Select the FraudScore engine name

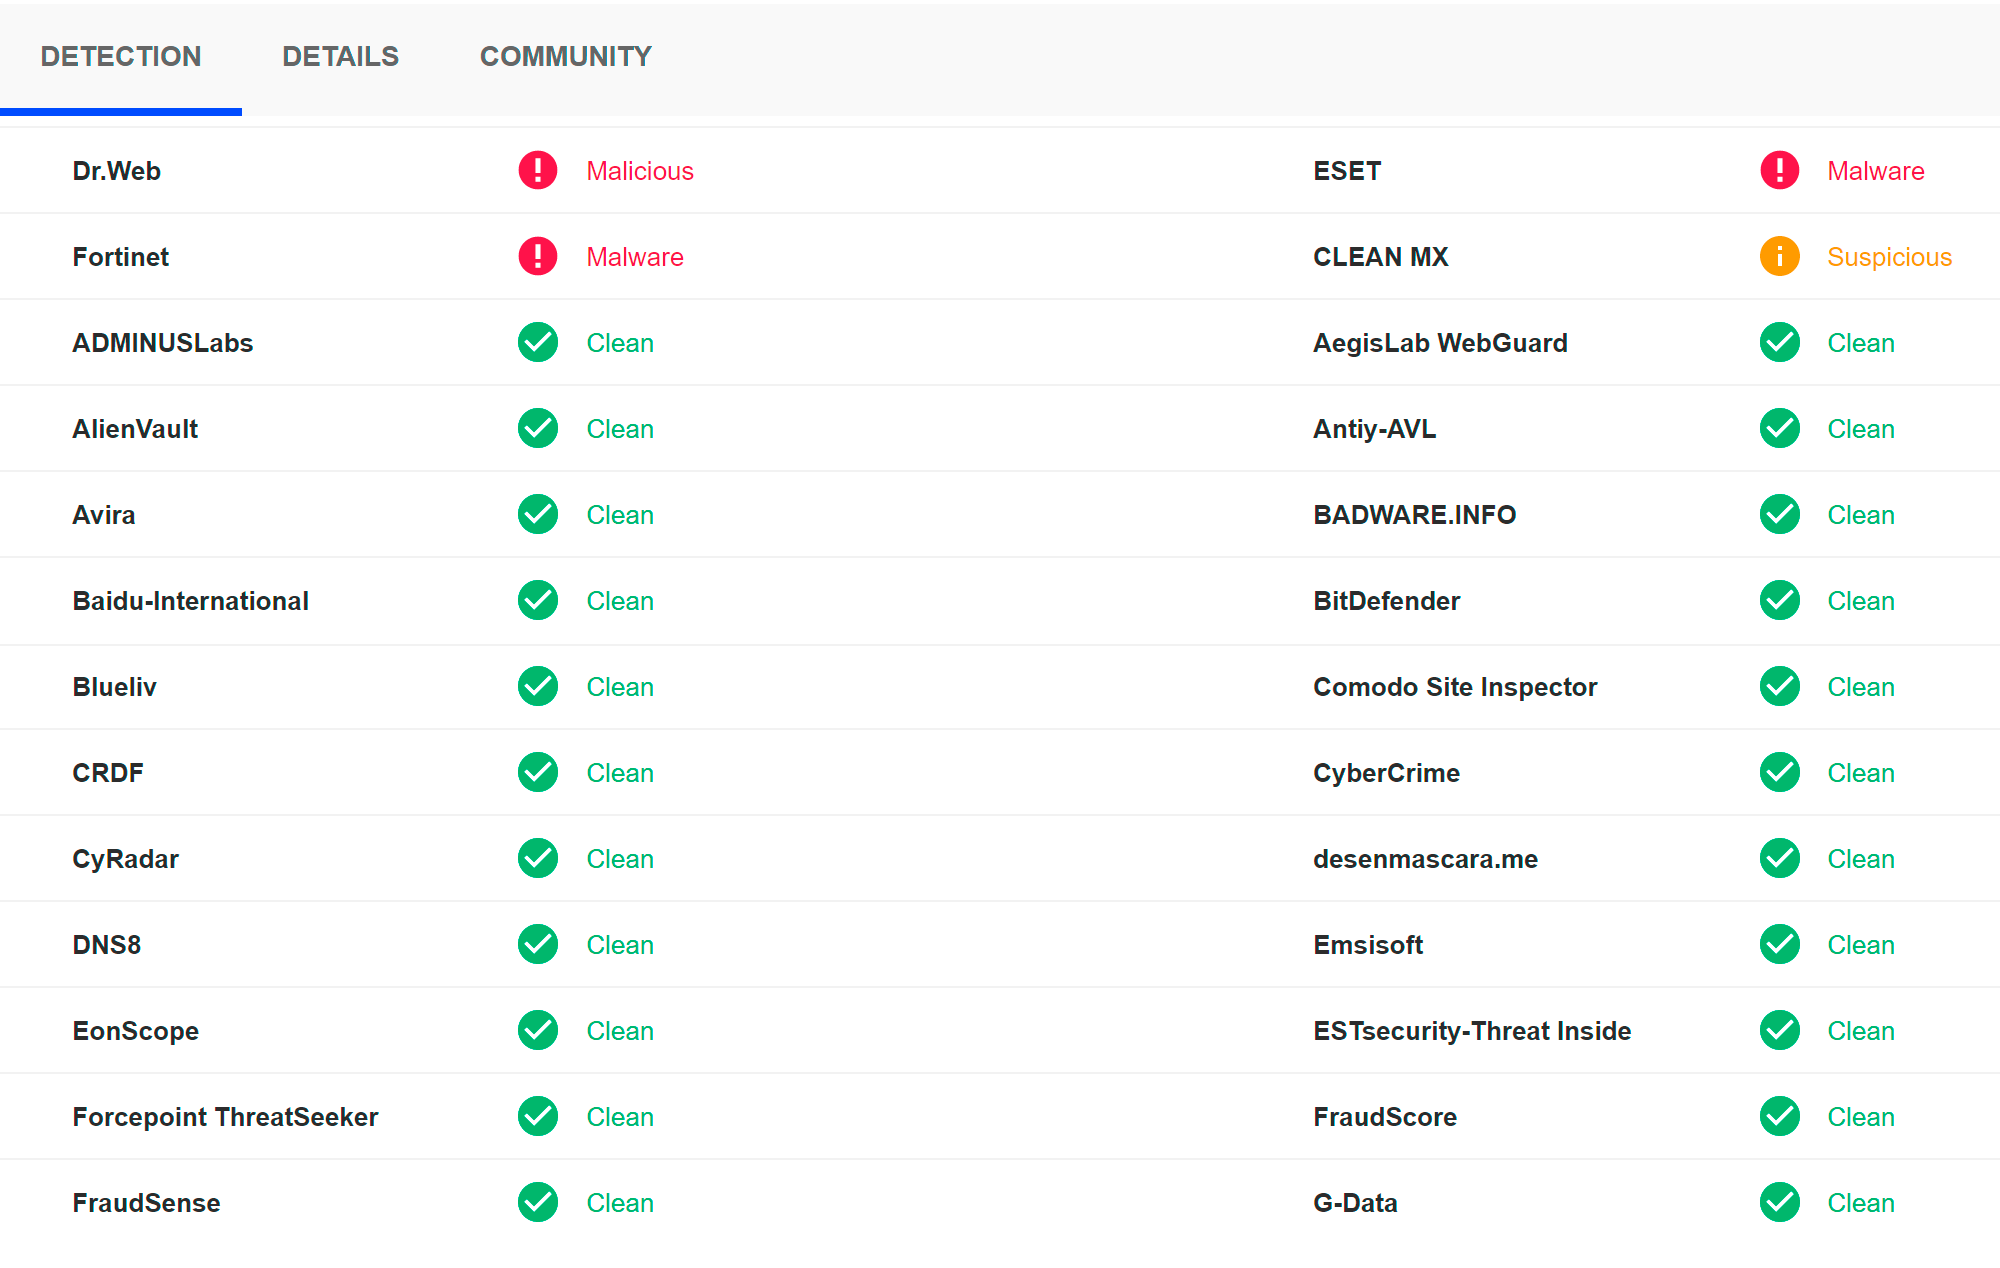[1385, 1117]
